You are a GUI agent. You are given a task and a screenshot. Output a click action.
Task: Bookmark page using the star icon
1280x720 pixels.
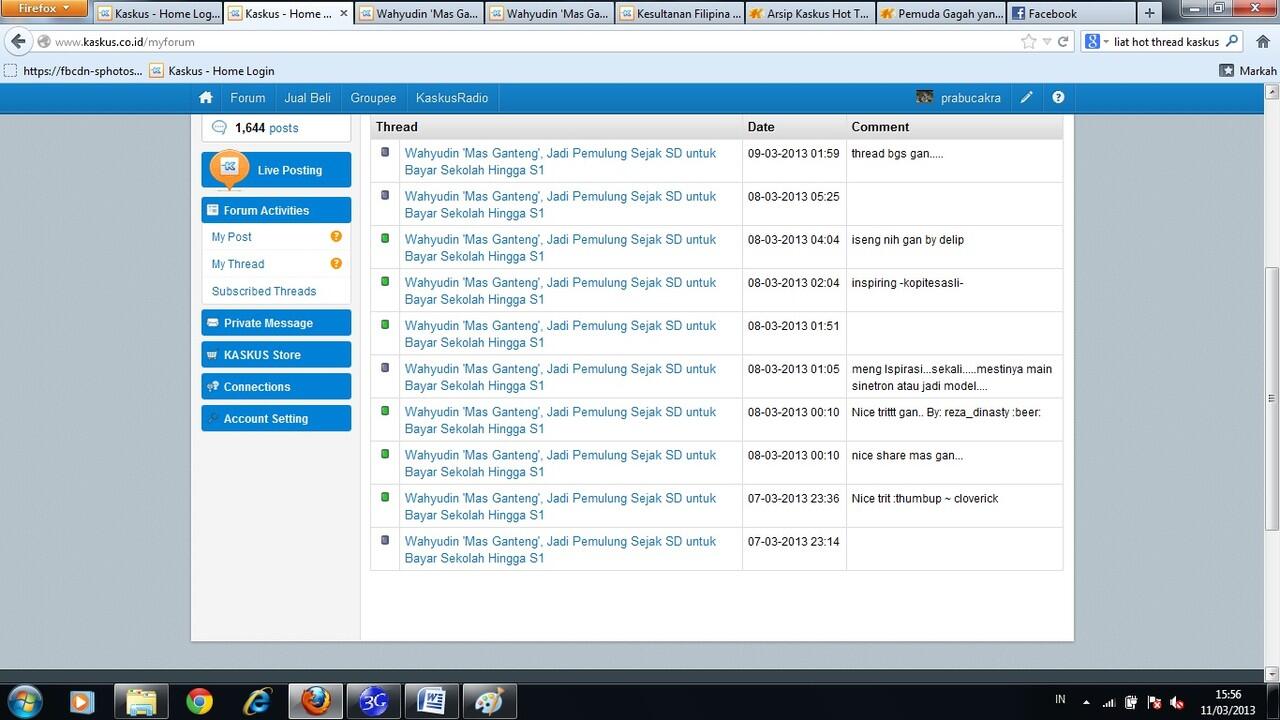1028,42
